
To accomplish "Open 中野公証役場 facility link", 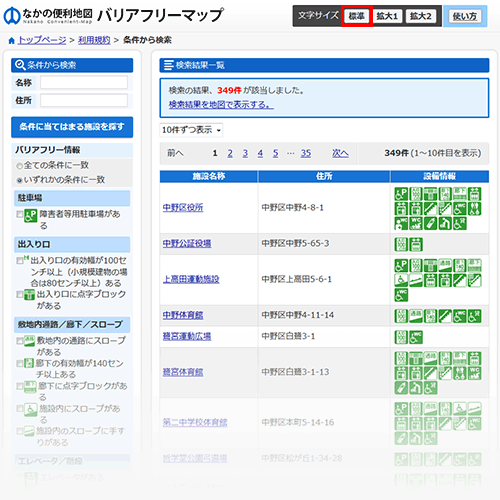I will (187, 243).
